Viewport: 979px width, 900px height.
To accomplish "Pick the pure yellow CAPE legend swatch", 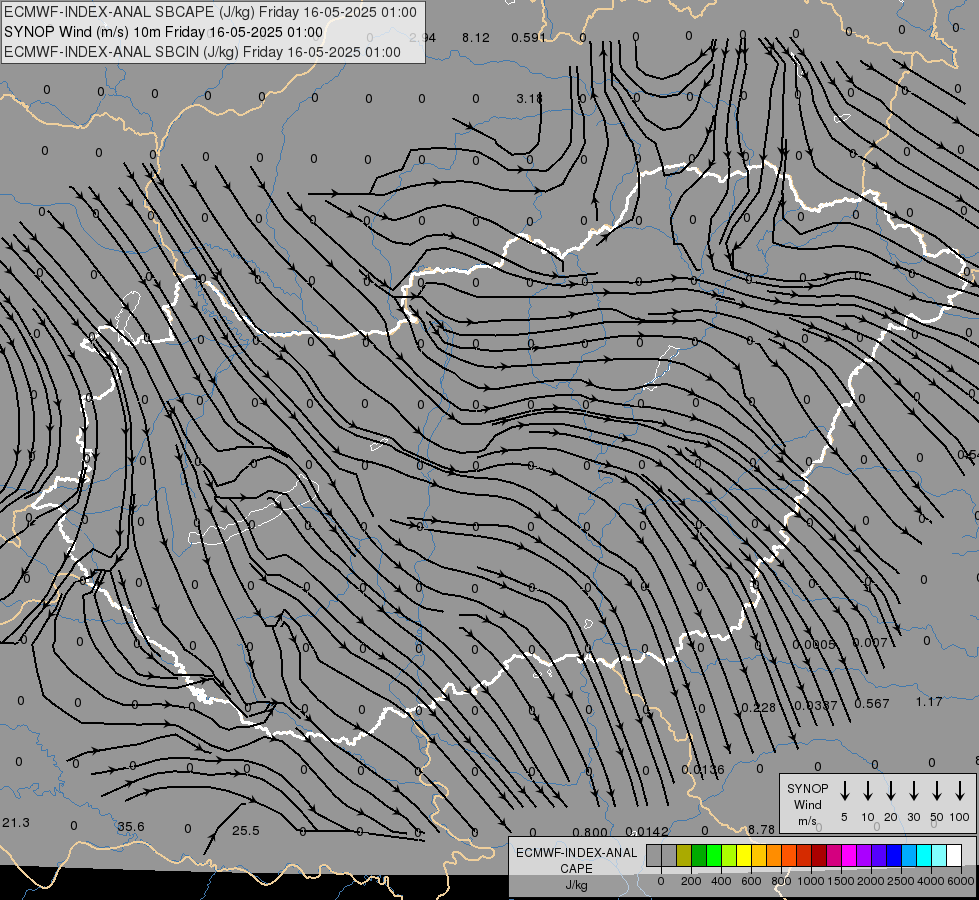I will click(x=744, y=856).
